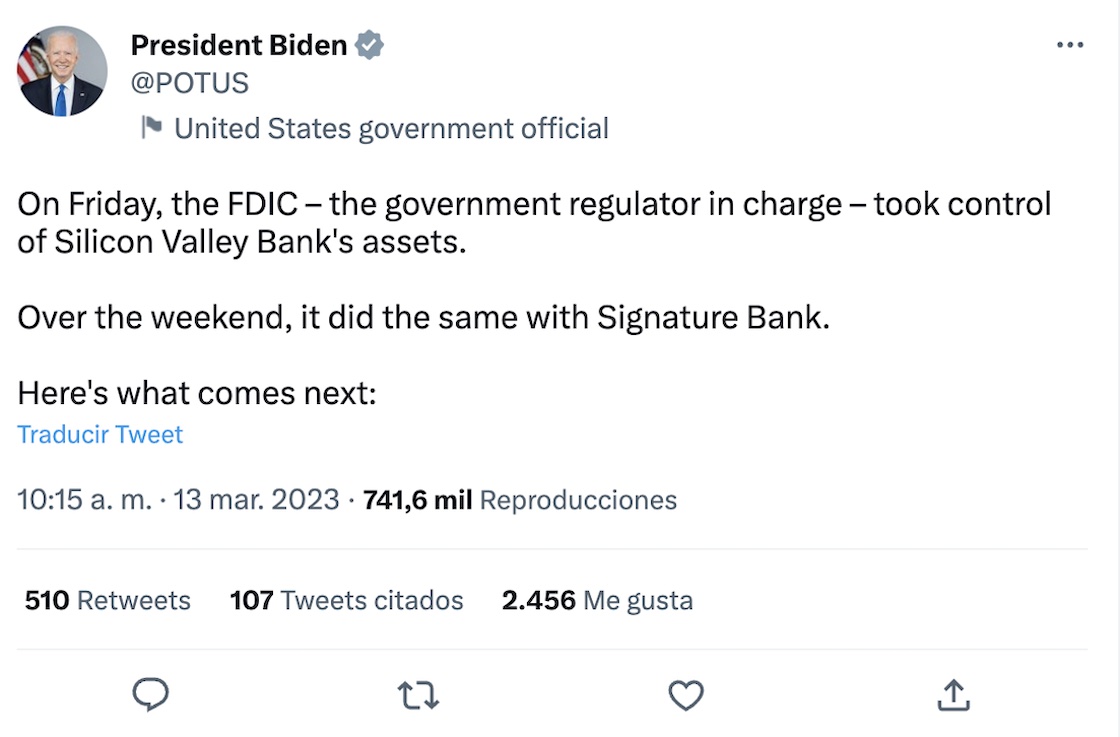This screenshot has height=737, width=1120.
Task: Click the share upload icon
Action: [x=953, y=694]
